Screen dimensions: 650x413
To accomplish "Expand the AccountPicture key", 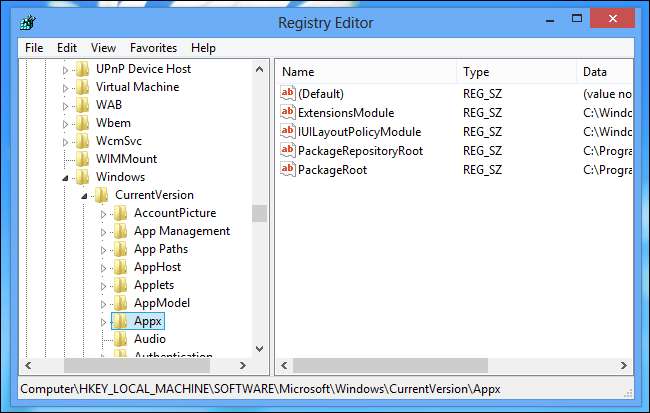I will (103, 214).
